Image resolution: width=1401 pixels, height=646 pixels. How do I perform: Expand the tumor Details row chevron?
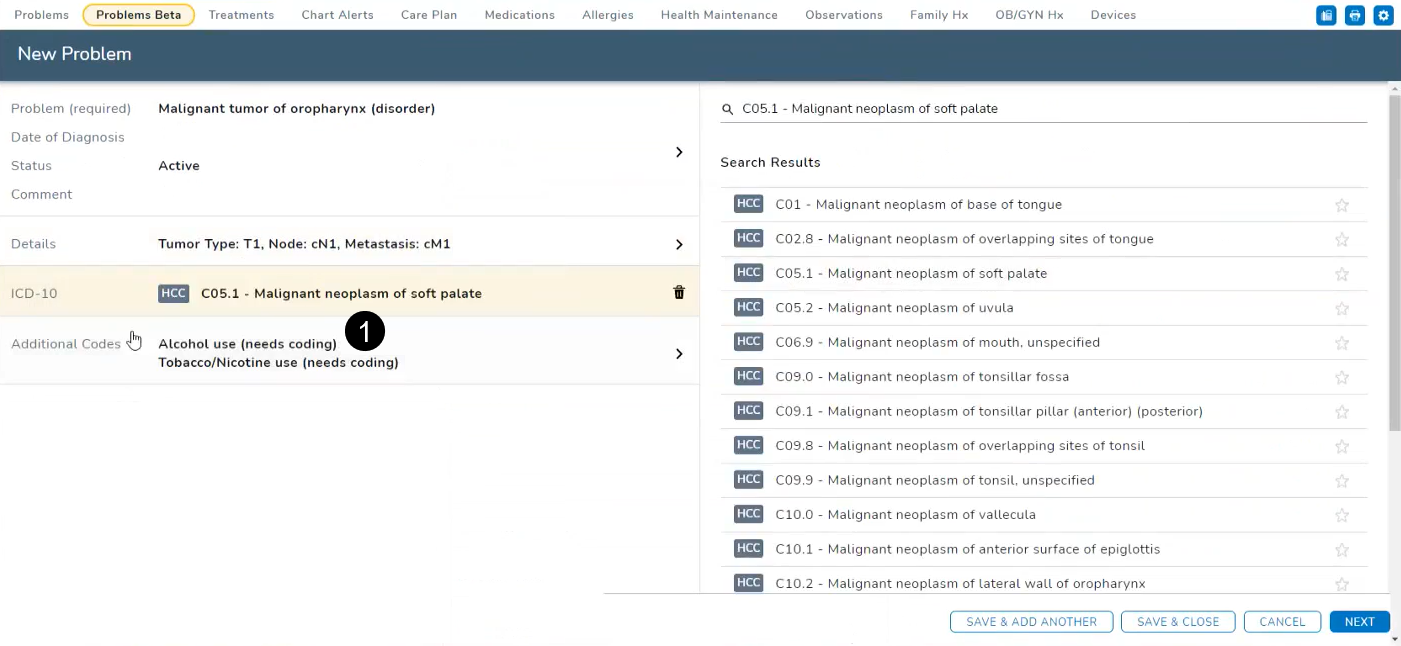(679, 244)
